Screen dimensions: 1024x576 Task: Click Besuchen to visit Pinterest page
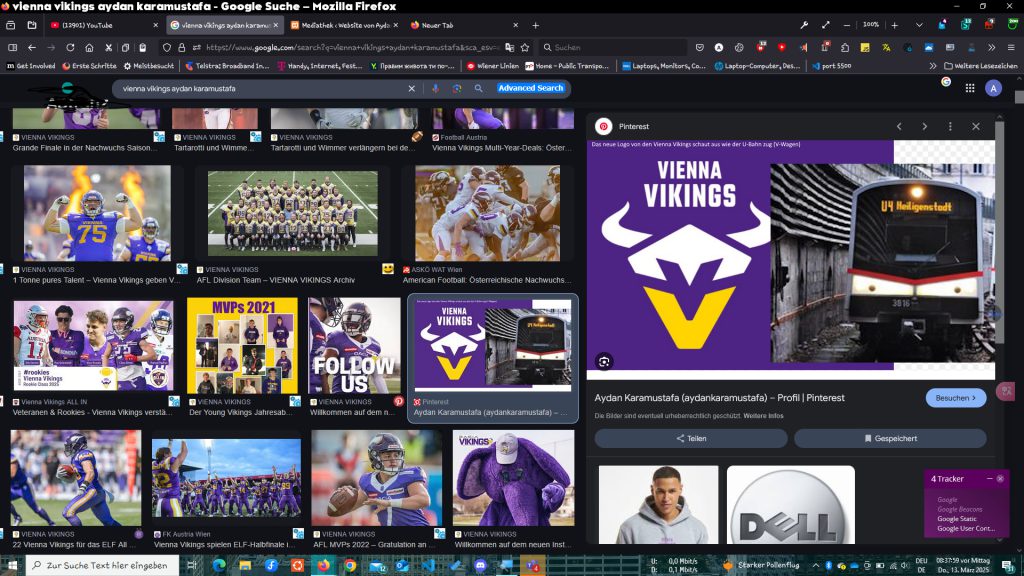955,398
